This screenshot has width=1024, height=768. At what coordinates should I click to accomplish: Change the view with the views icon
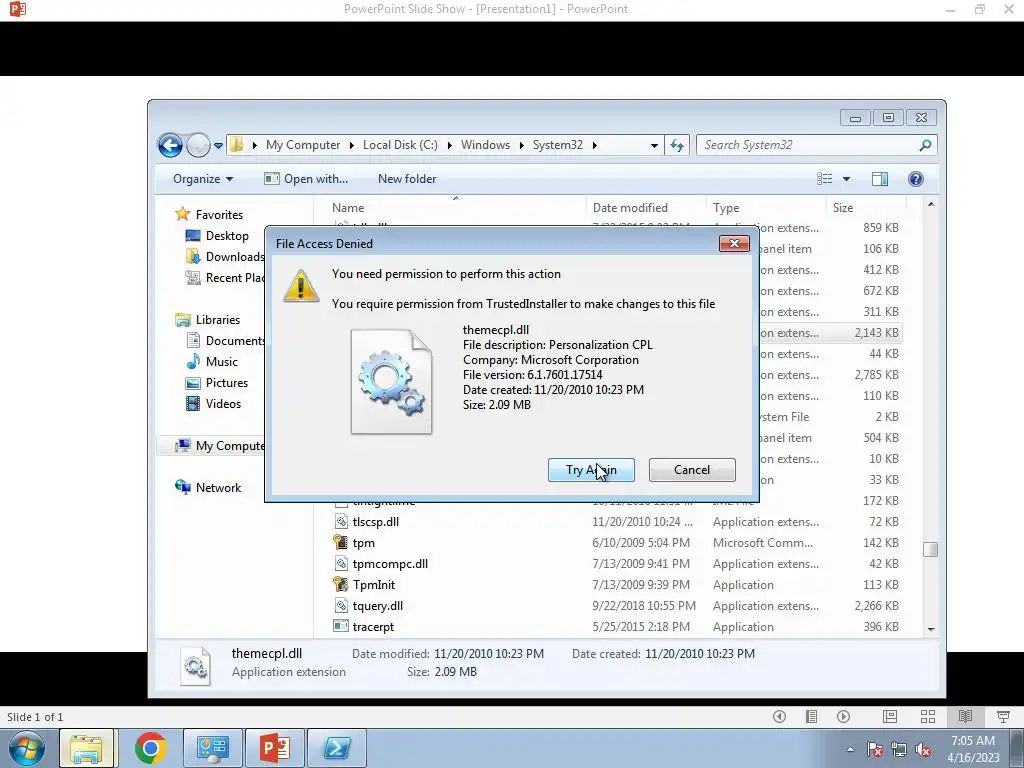[x=825, y=179]
